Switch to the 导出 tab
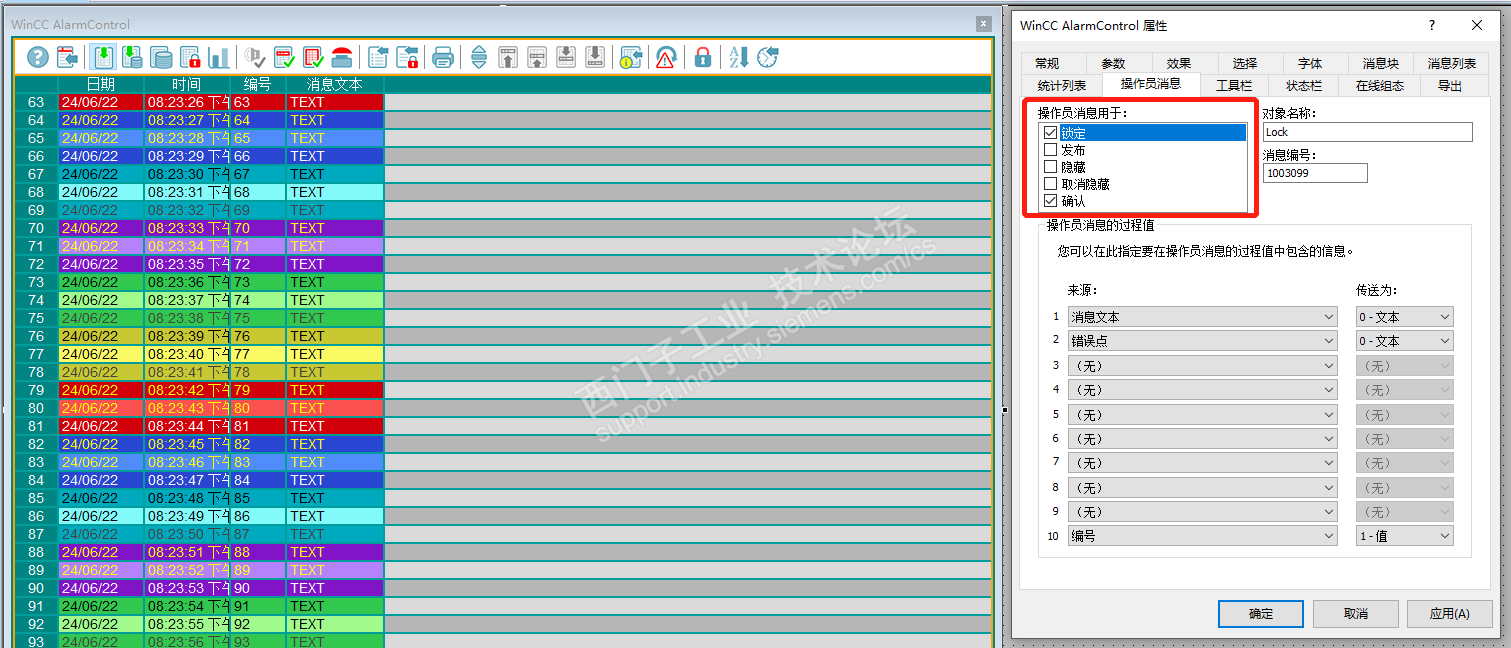Screen dimensions: 1511x648 pos(1449,85)
